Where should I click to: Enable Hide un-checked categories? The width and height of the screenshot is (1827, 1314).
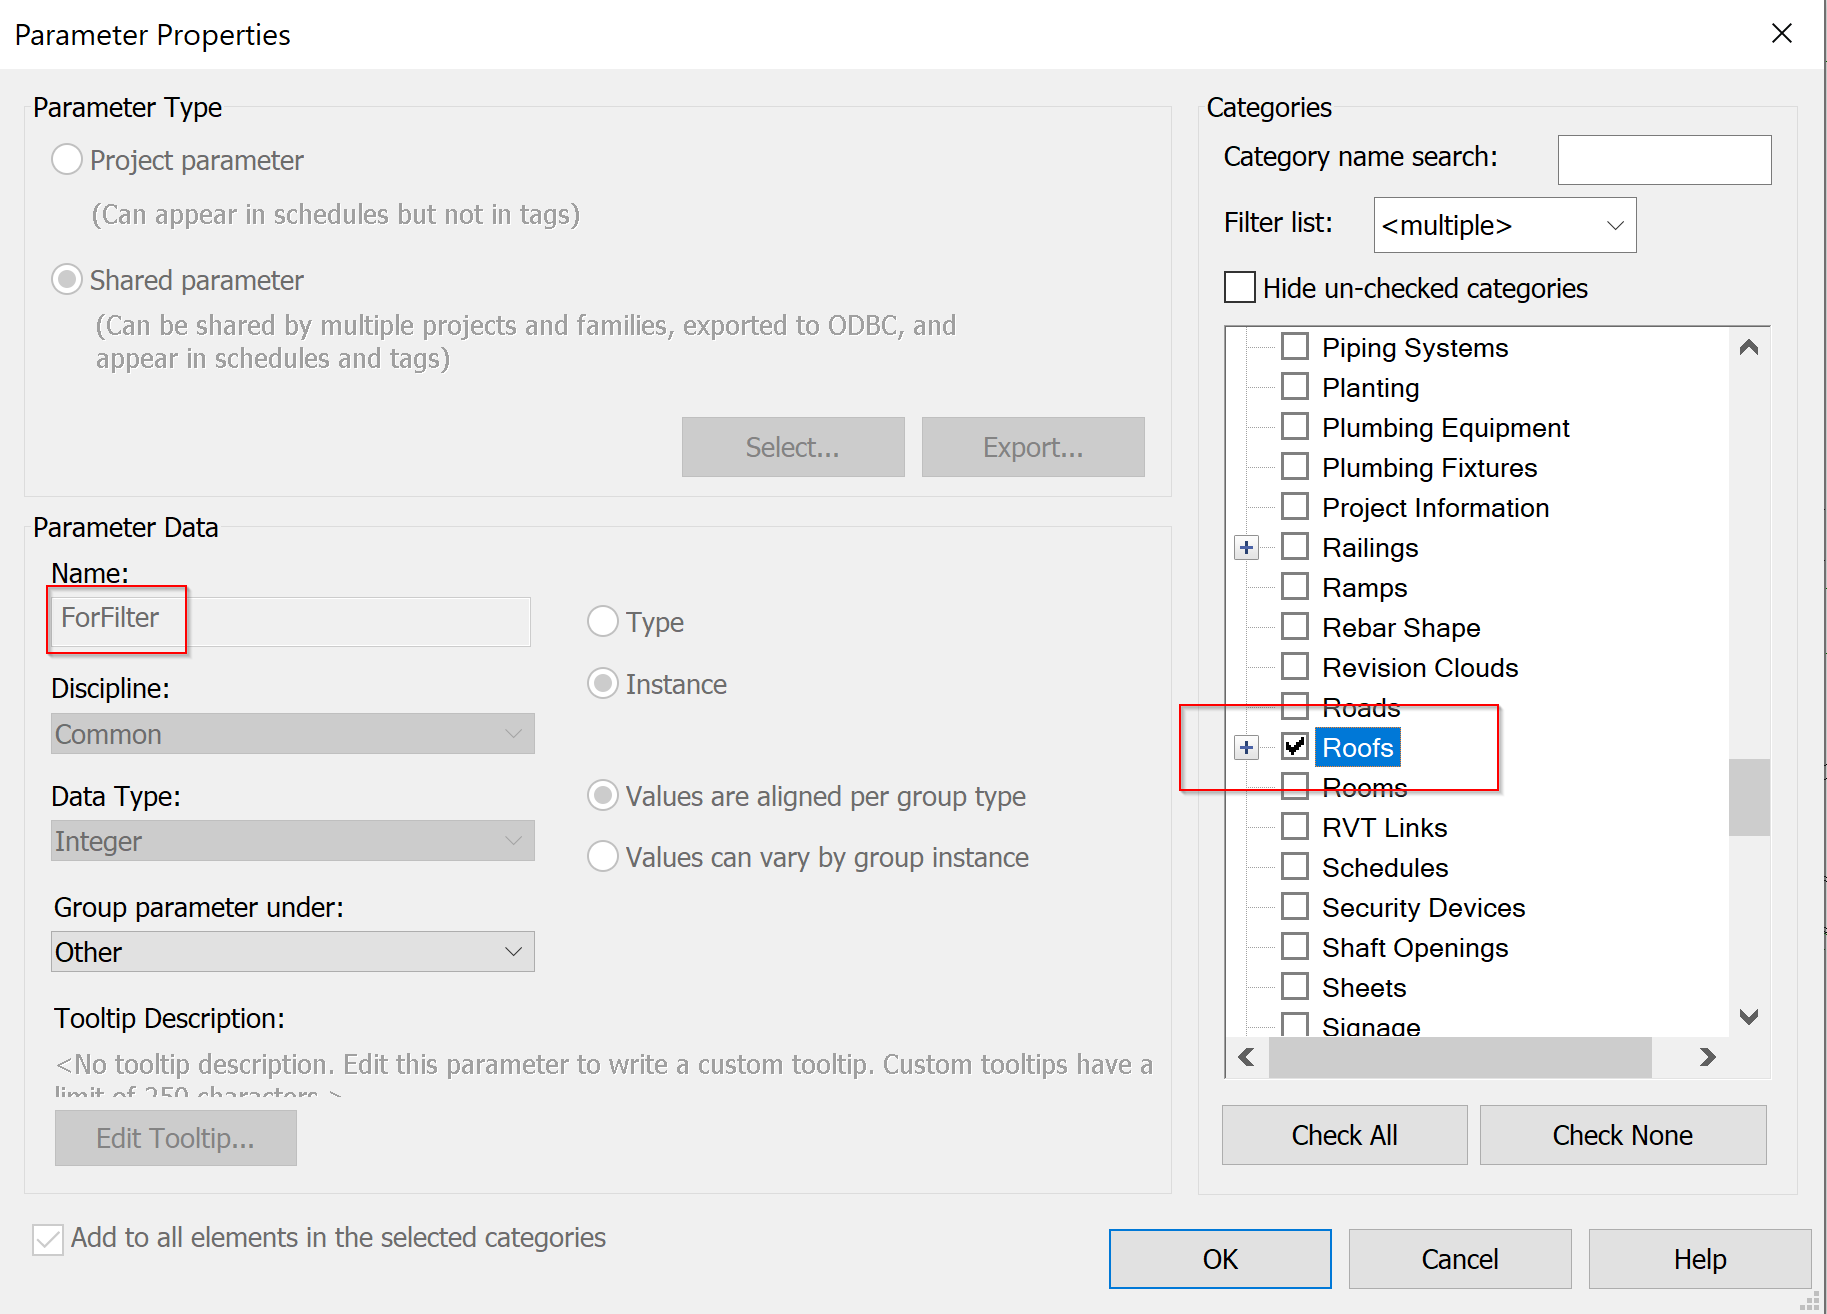pos(1239,287)
